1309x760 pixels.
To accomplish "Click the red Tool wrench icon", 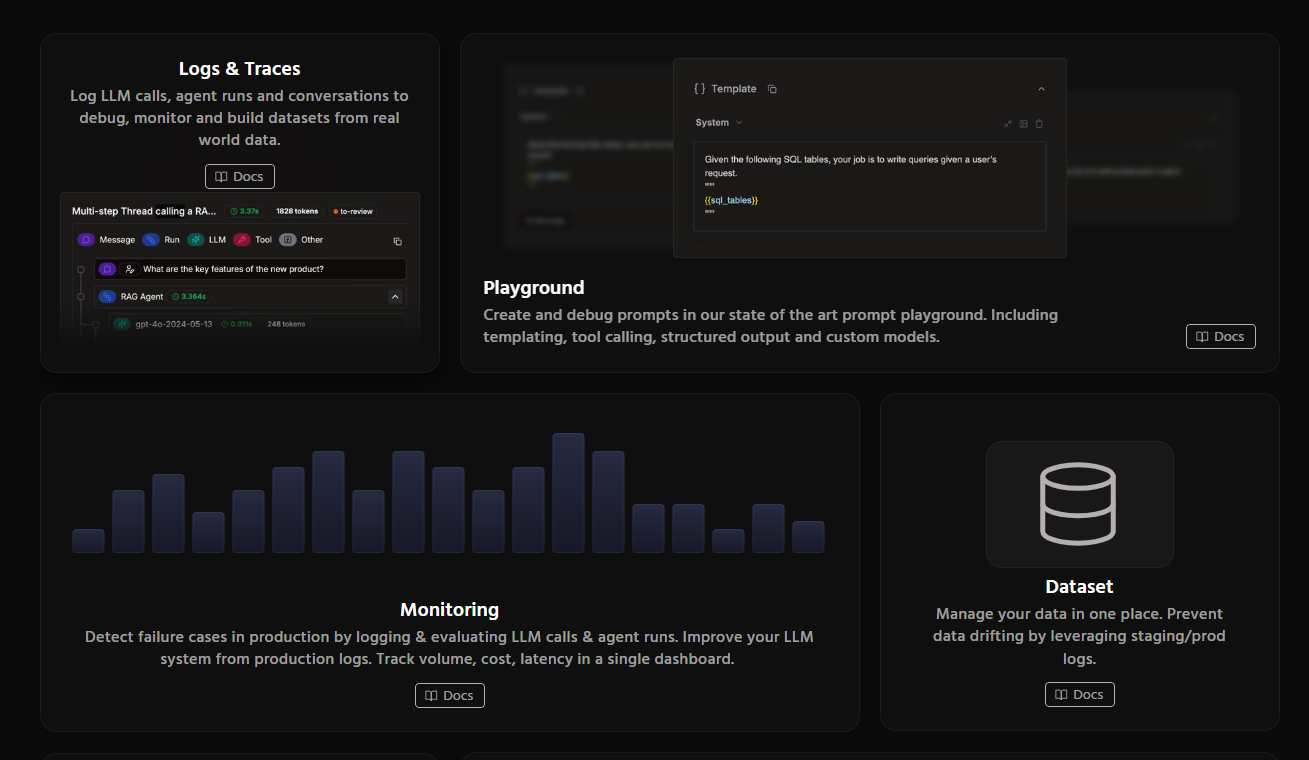I will point(242,240).
